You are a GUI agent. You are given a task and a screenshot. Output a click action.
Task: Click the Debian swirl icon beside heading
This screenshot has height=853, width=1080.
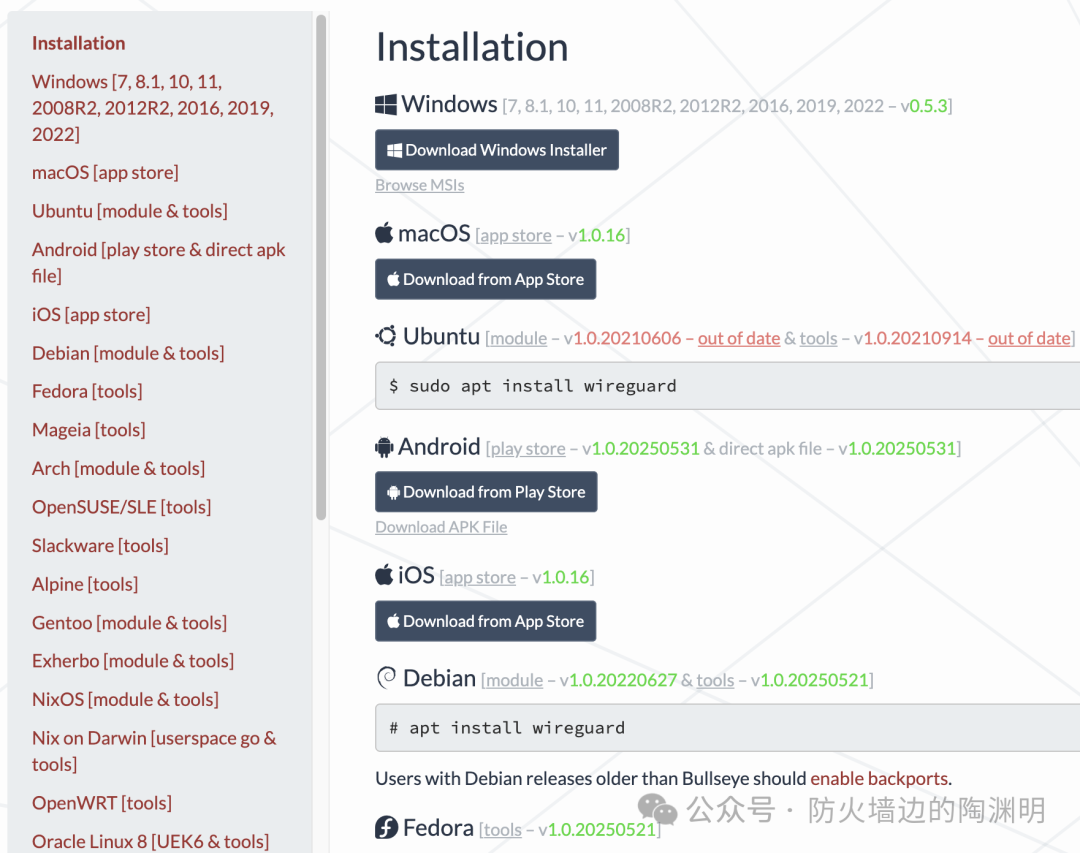pos(386,679)
